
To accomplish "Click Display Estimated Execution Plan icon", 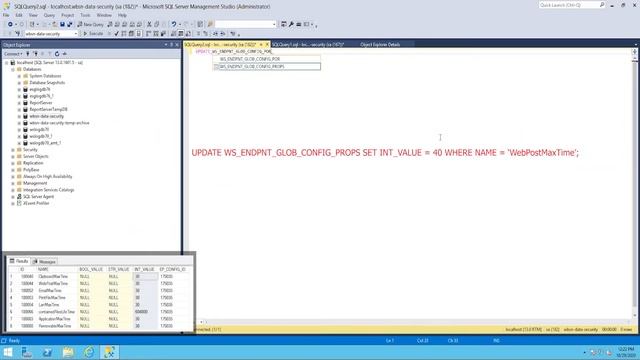I will (124, 34).
